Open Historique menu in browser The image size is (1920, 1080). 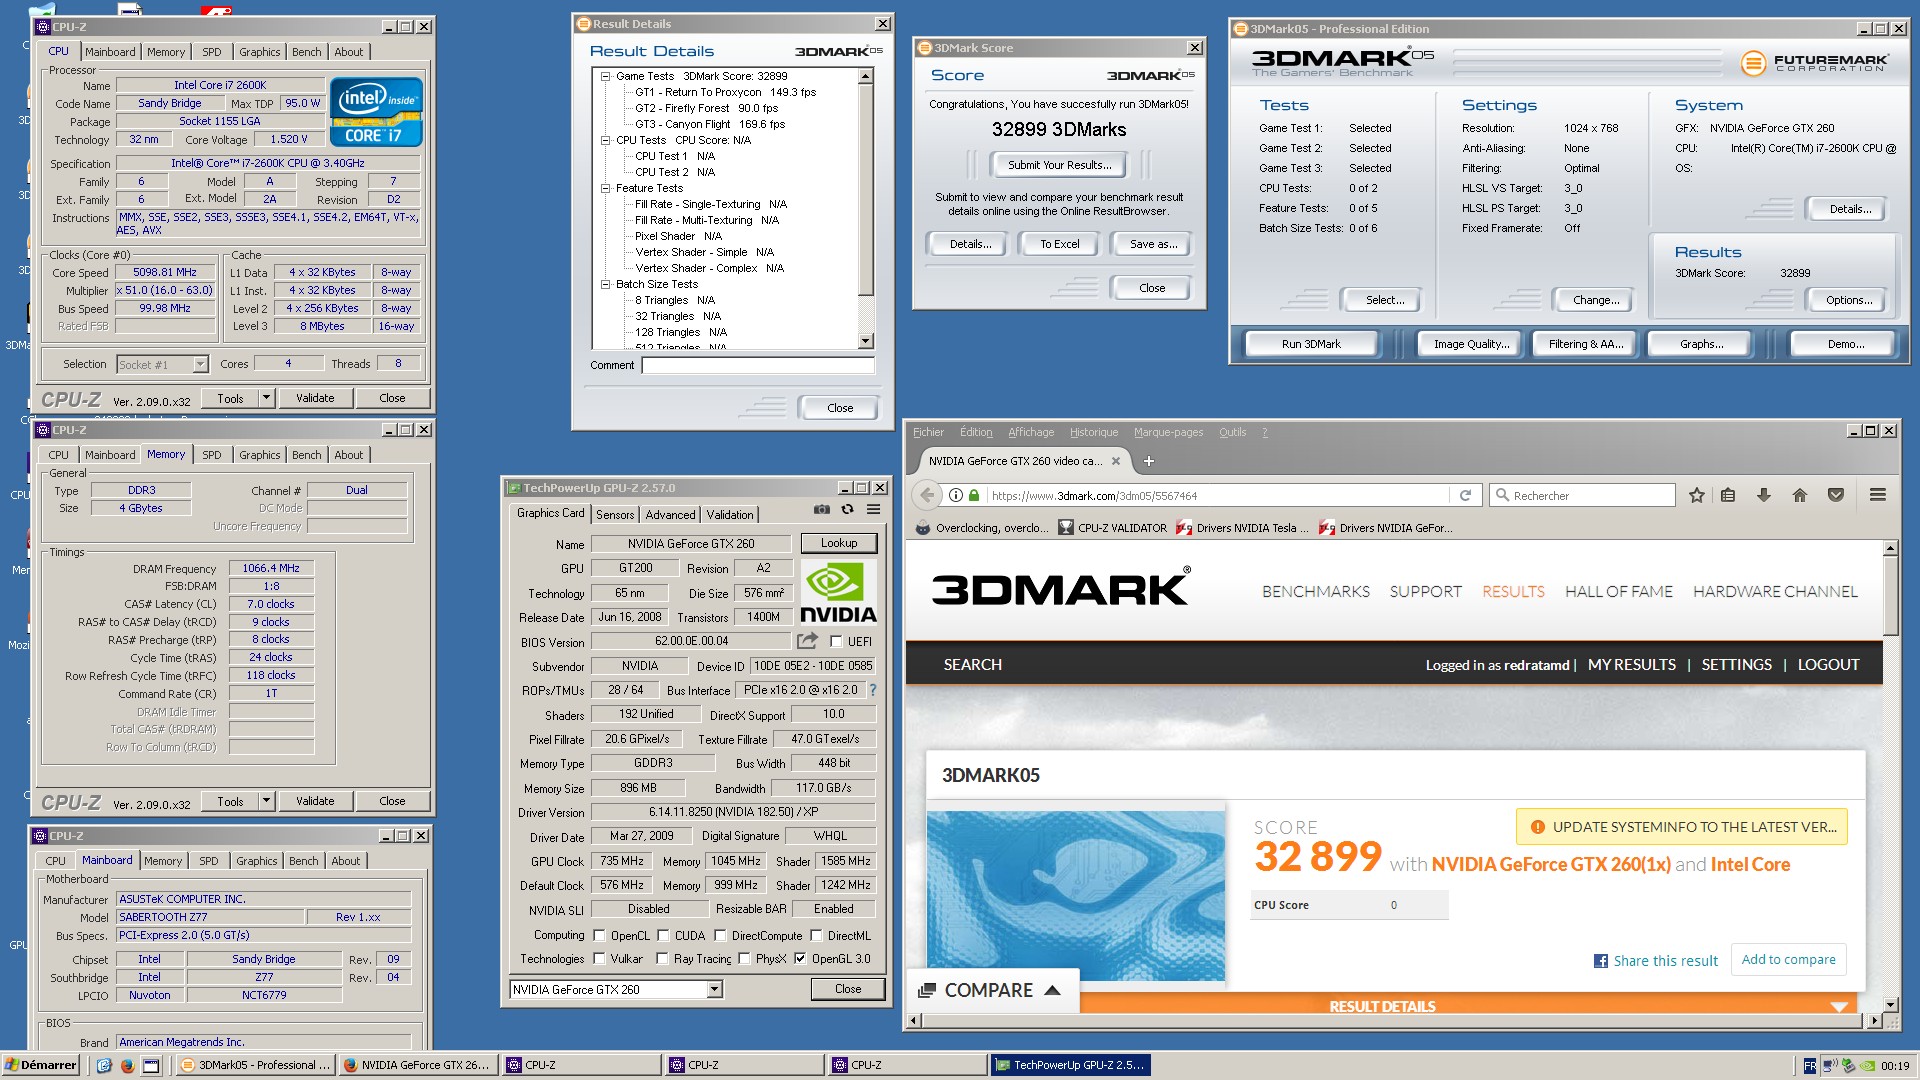1094,432
